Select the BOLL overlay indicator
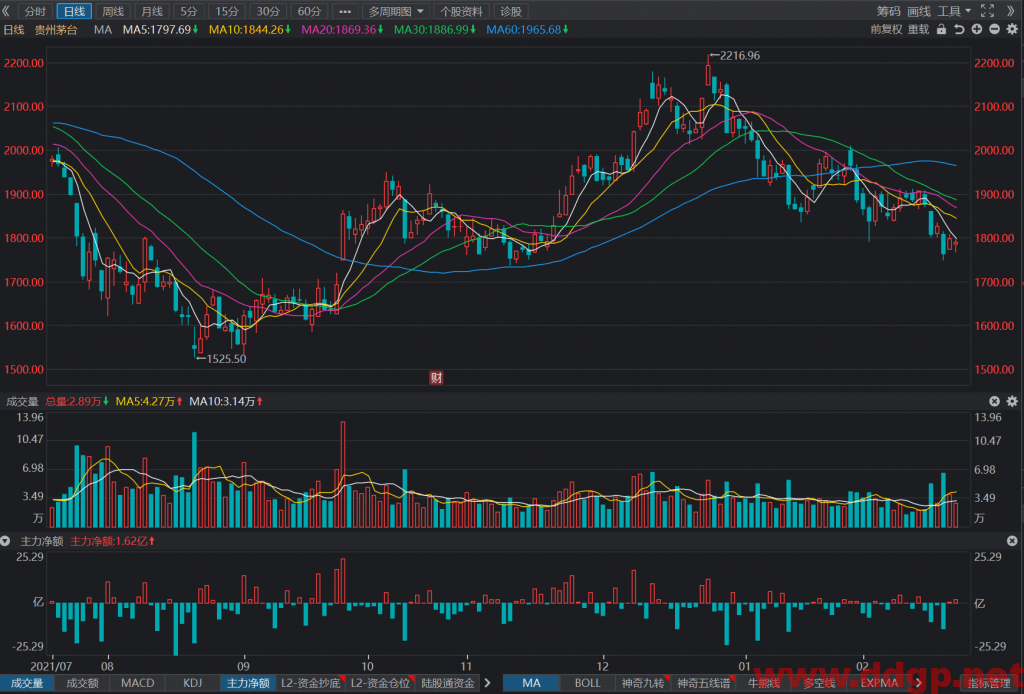The width and height of the screenshot is (1024, 694). tap(587, 683)
